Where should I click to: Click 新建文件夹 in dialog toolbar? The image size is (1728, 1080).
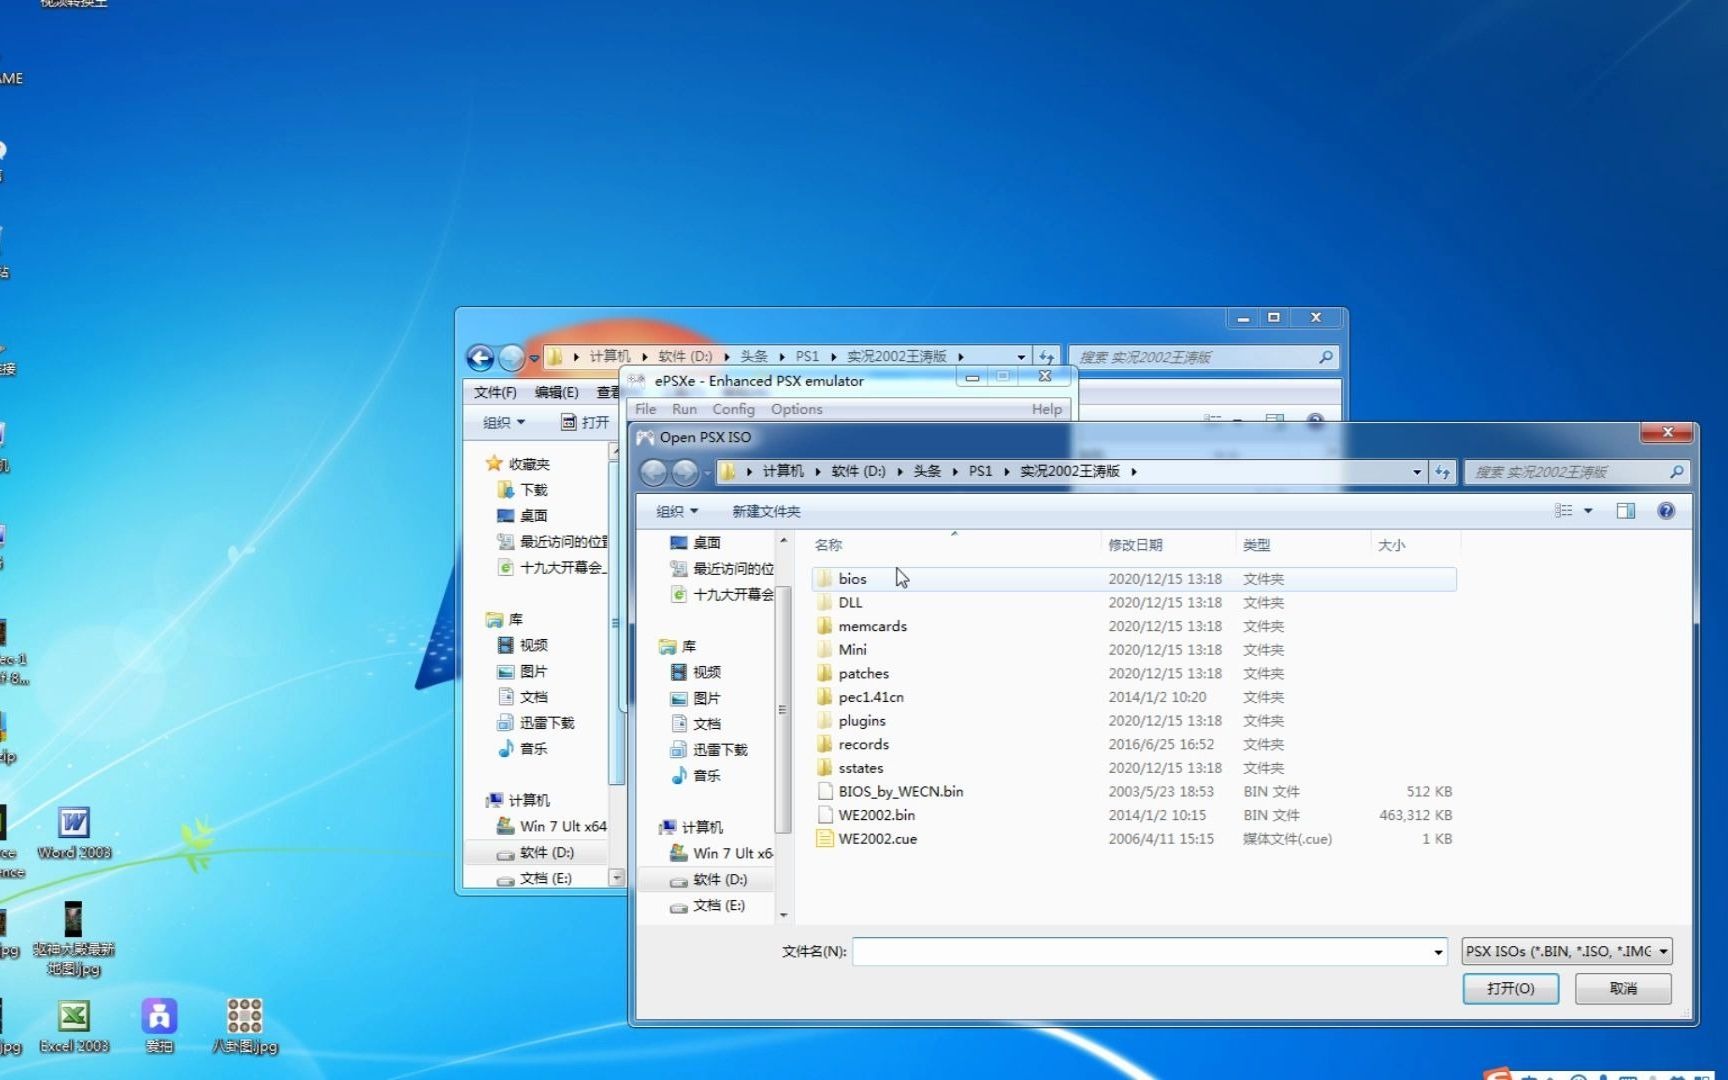[x=766, y=511]
